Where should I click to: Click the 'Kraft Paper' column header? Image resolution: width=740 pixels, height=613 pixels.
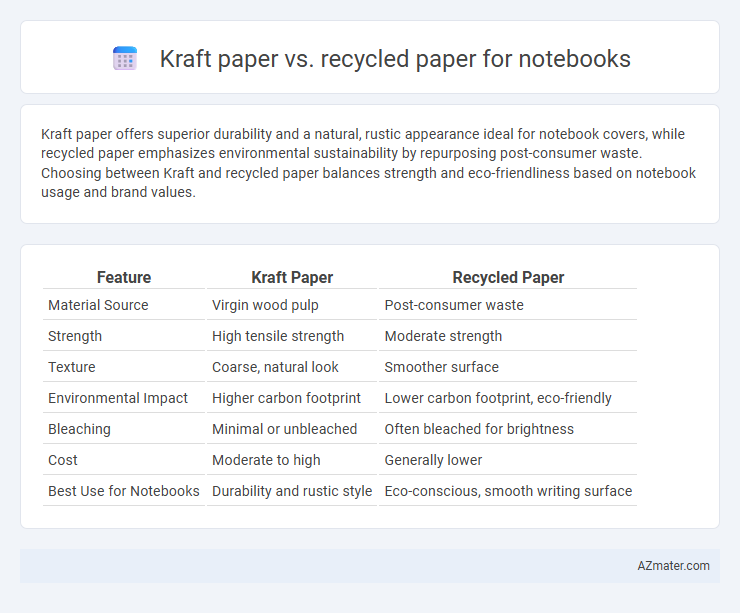coord(292,277)
